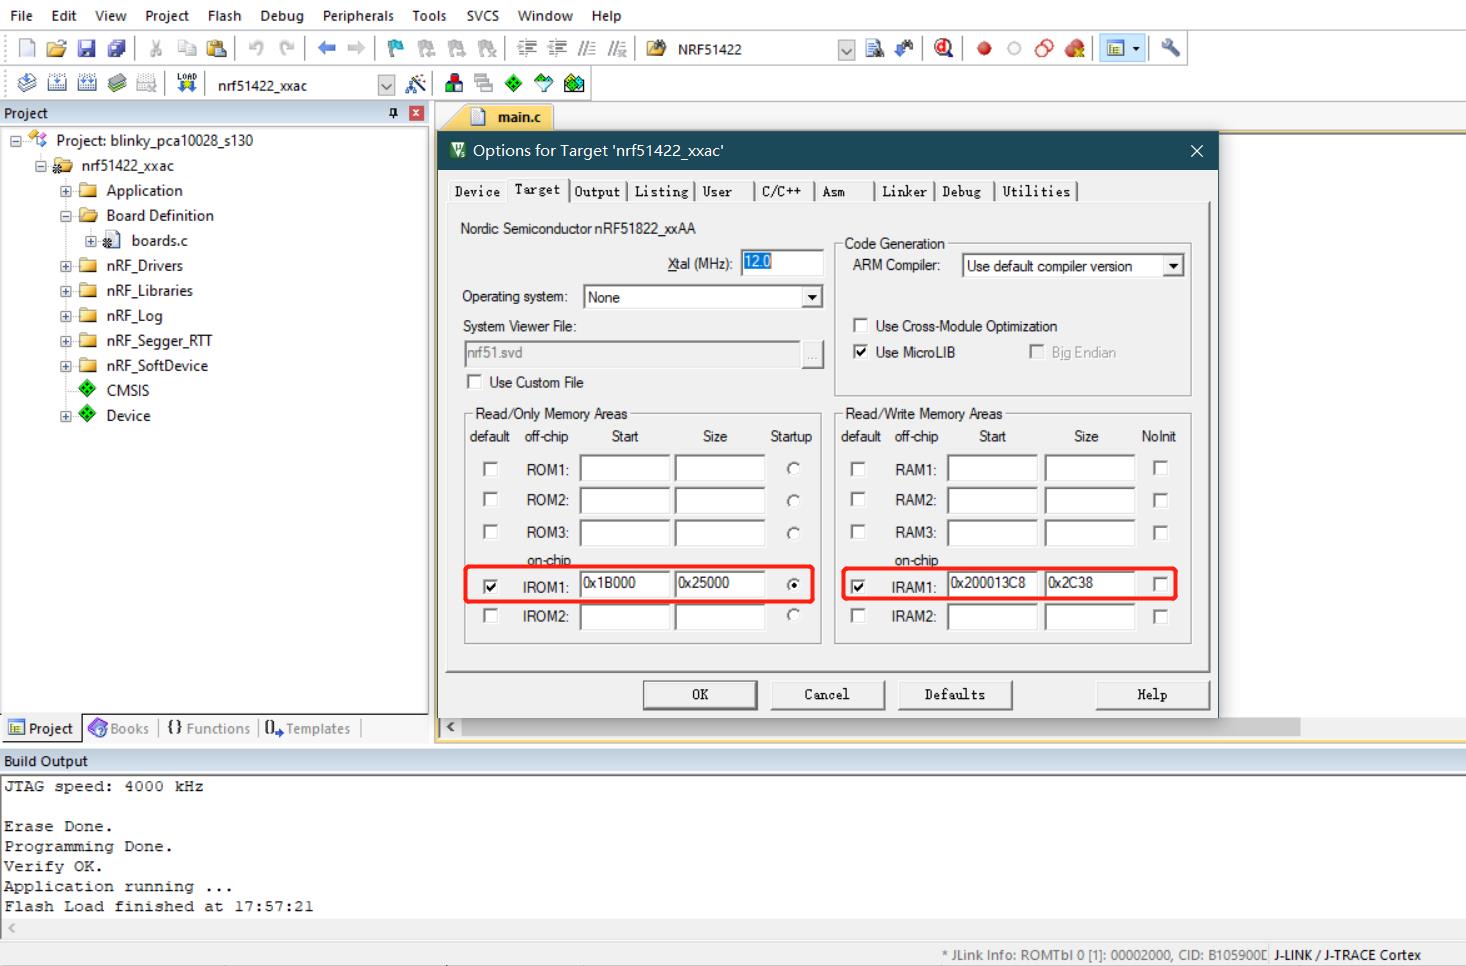1466x966 pixels.
Task: Save the current file with floppy icon
Action: (x=87, y=48)
